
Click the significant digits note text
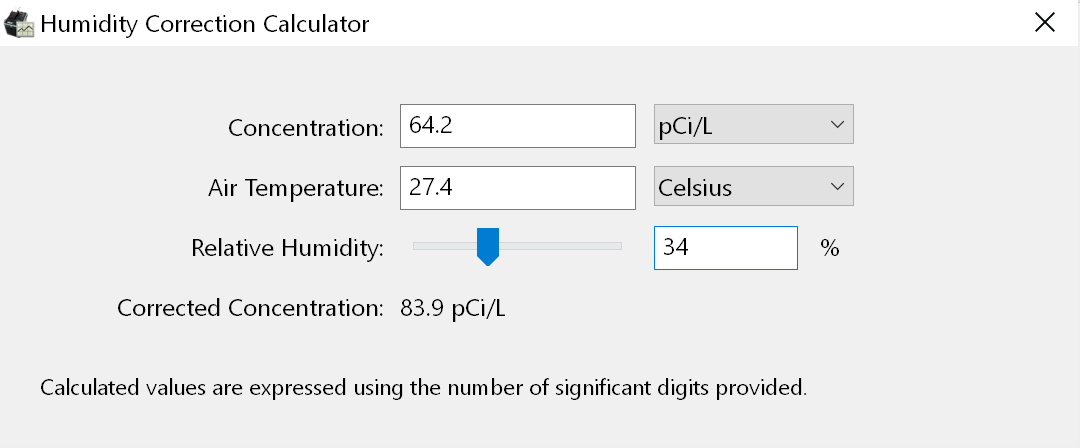[x=423, y=387]
